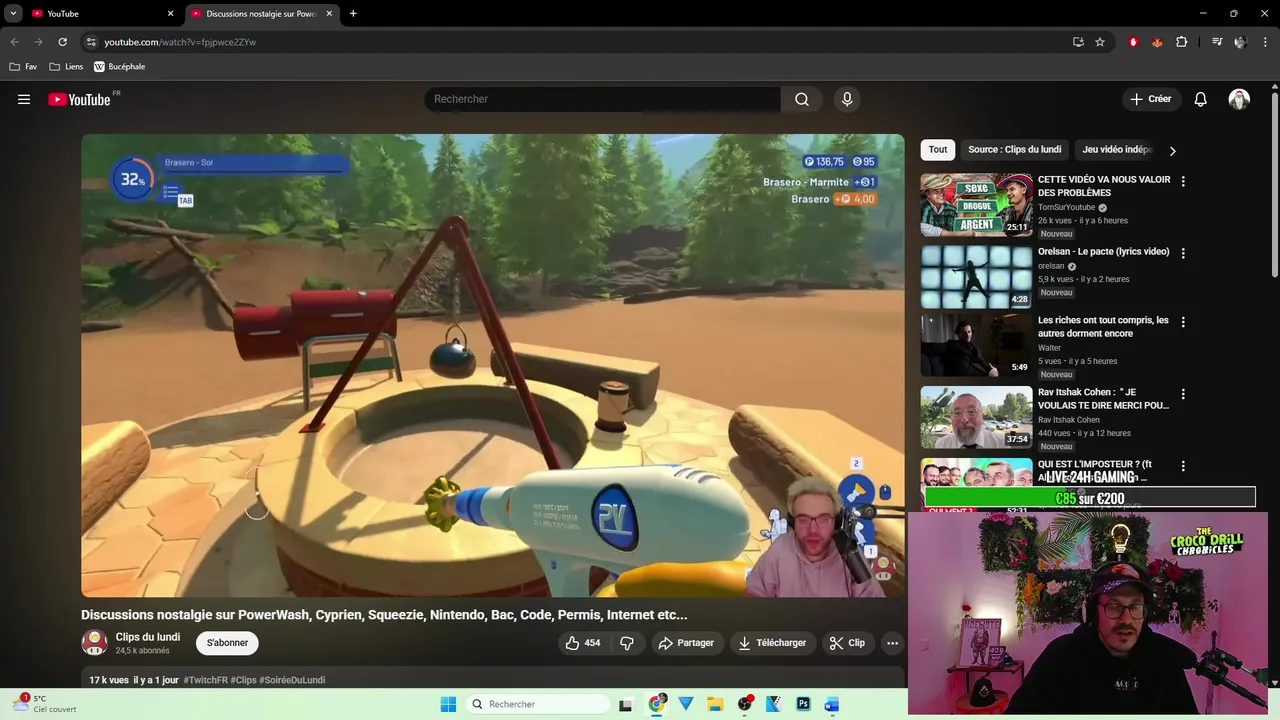Click the search magnifier button
Image resolution: width=1280 pixels, height=720 pixels.
pyautogui.click(x=802, y=99)
